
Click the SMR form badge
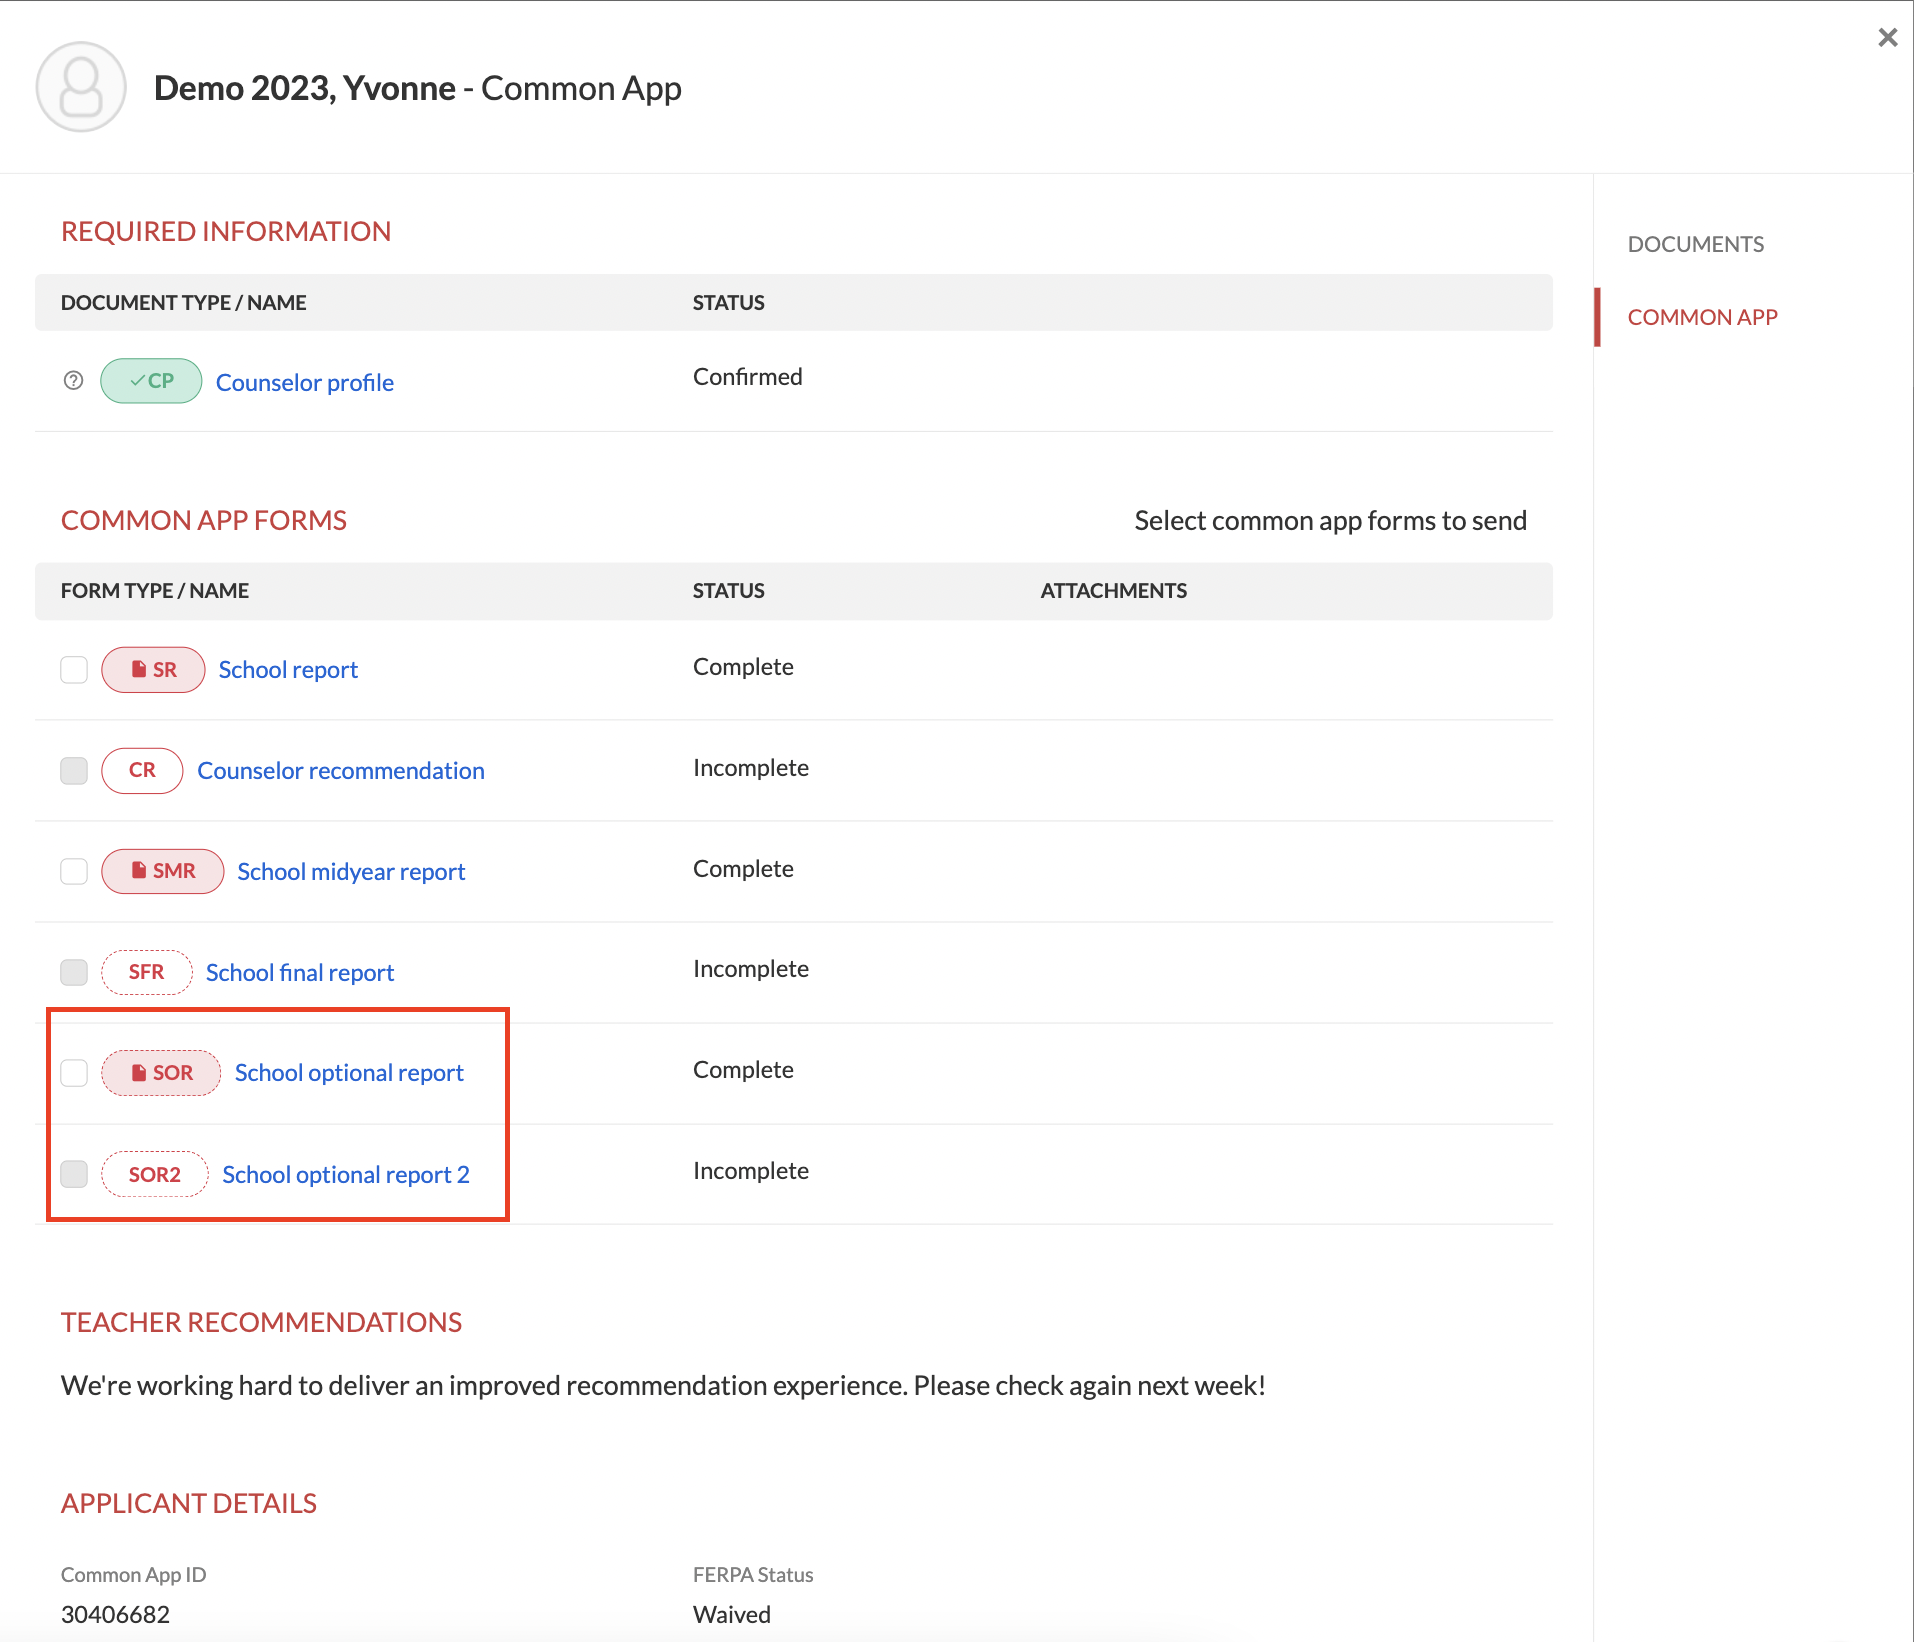click(x=162, y=871)
